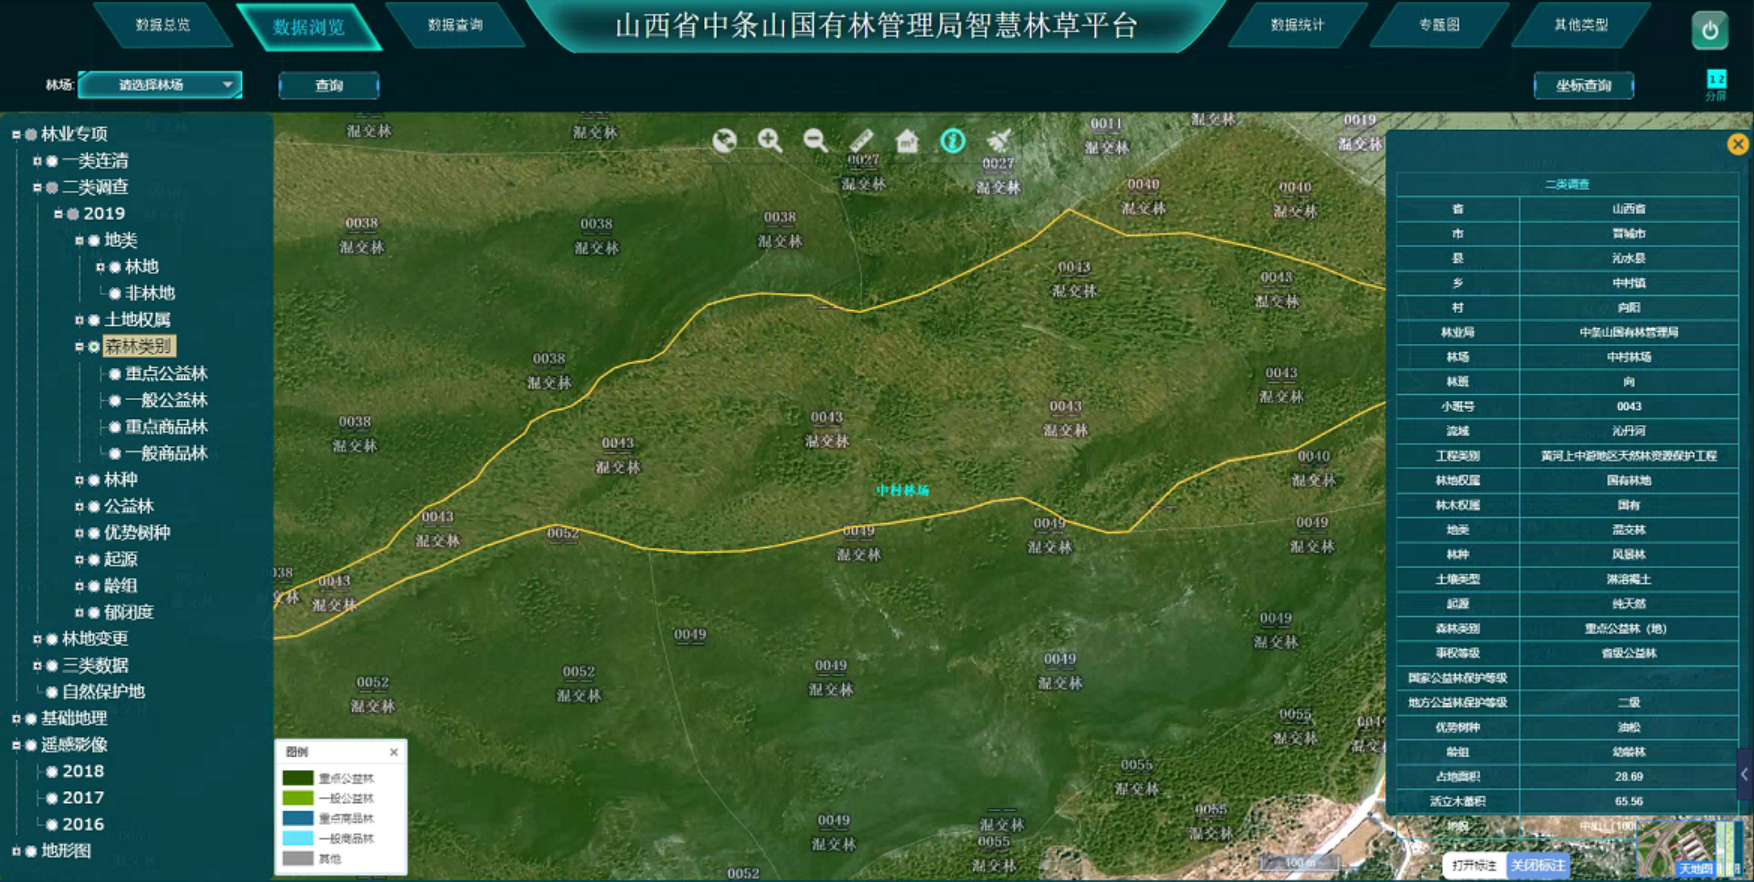Click the 打开标注 label button

click(x=1474, y=865)
